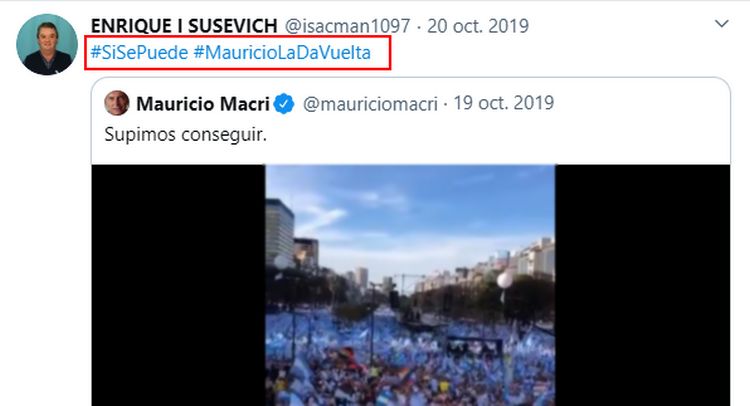
Task: Play the rally crowd video
Action: 410,285
